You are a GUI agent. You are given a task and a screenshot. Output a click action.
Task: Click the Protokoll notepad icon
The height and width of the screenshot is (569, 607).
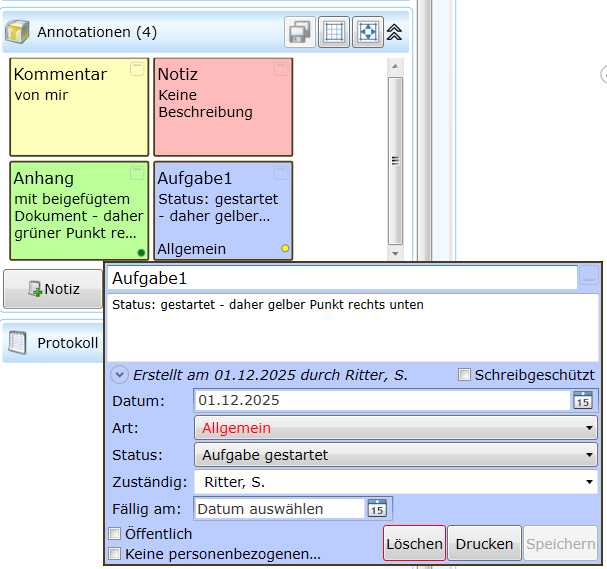[17, 343]
